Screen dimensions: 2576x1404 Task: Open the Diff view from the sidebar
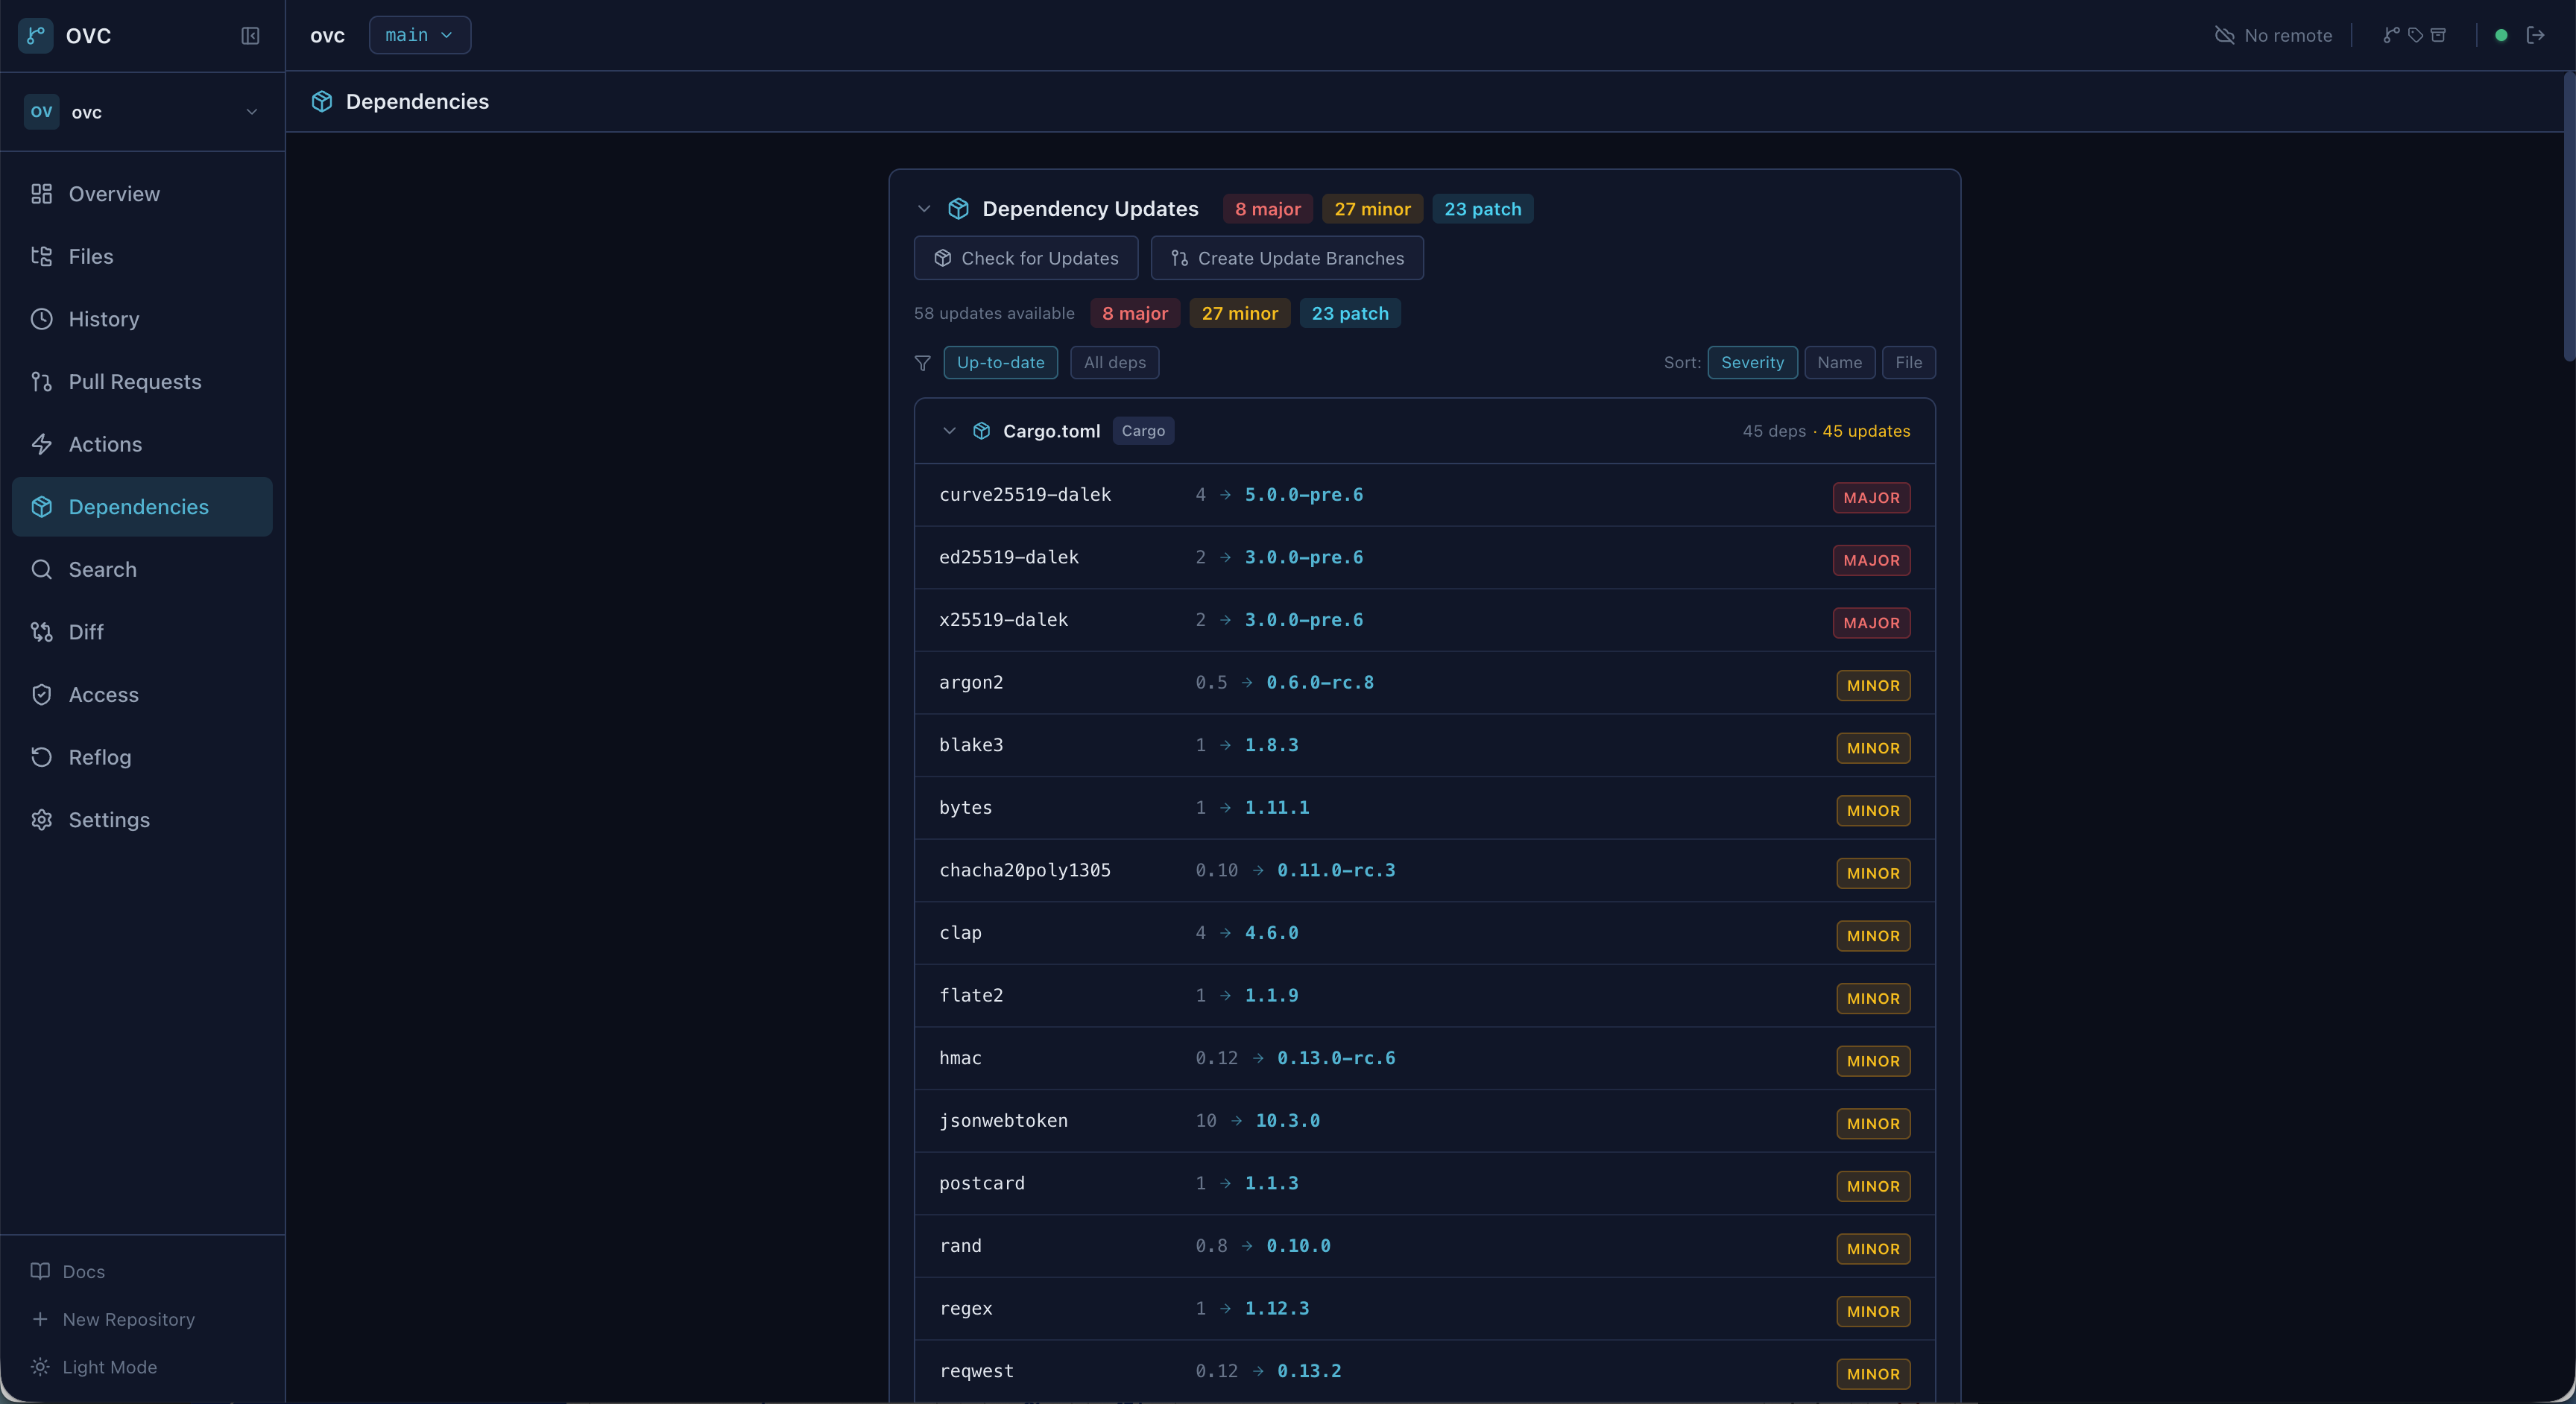tap(85, 631)
